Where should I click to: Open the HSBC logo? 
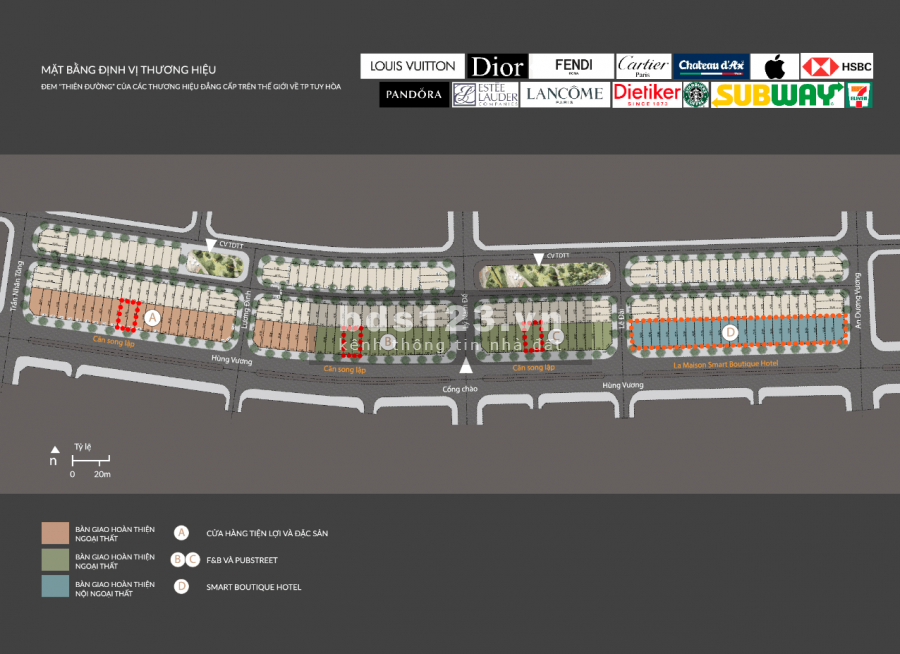[837, 67]
